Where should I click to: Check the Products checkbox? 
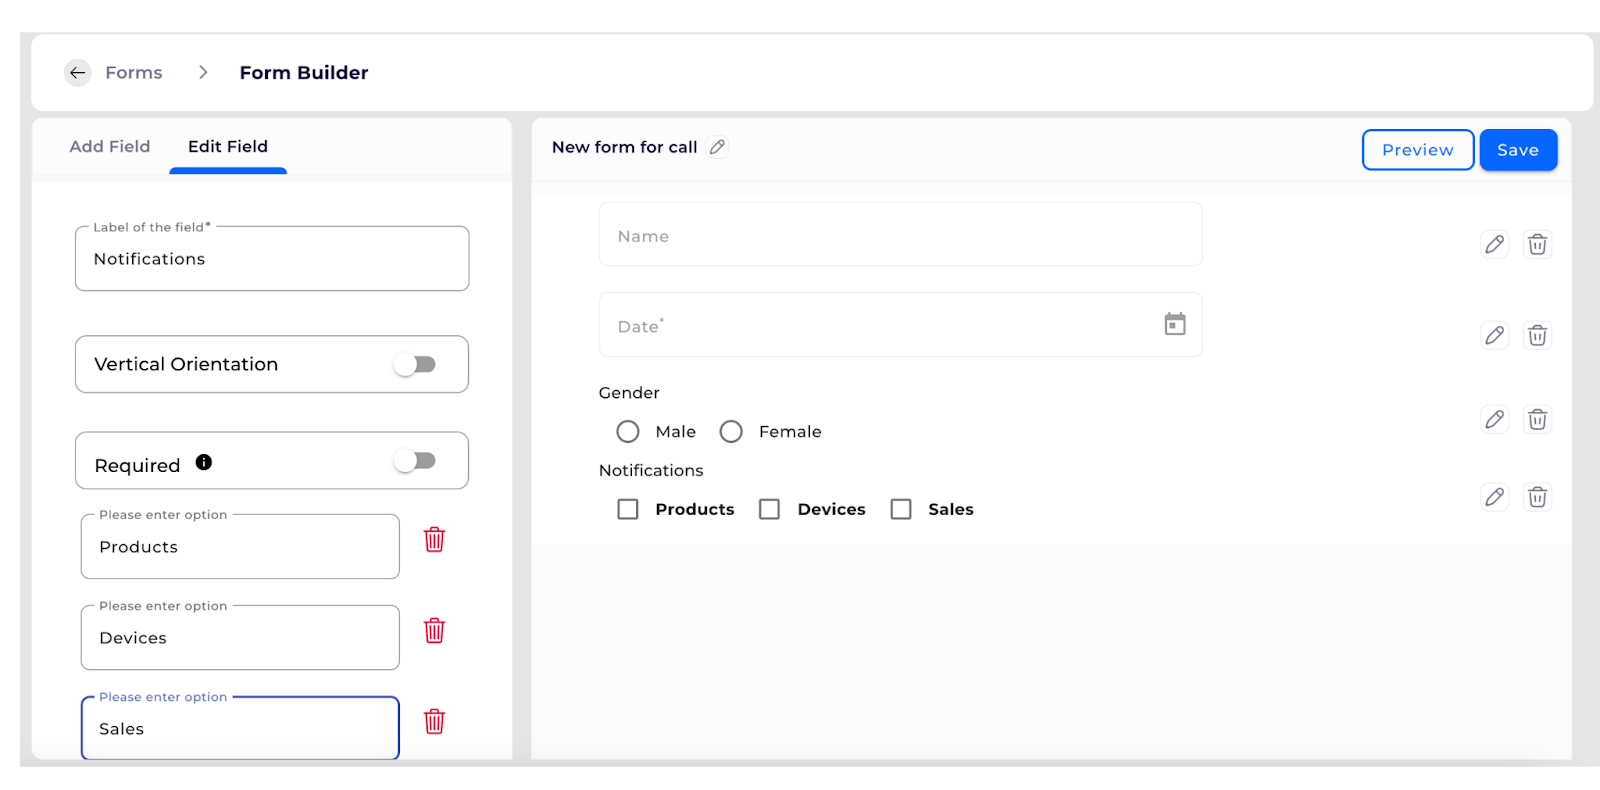pos(628,509)
